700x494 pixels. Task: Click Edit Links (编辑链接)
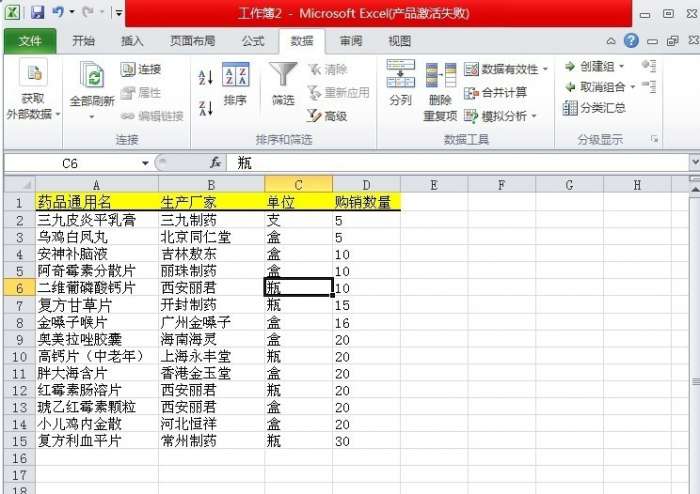[x=152, y=116]
